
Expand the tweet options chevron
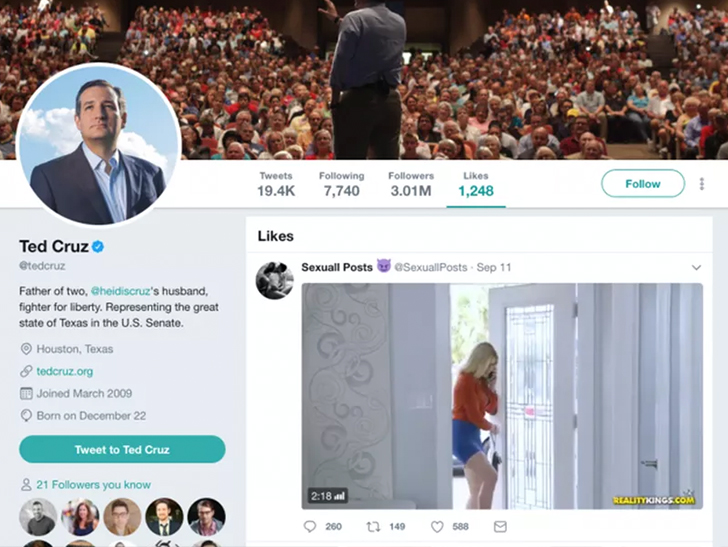697,268
